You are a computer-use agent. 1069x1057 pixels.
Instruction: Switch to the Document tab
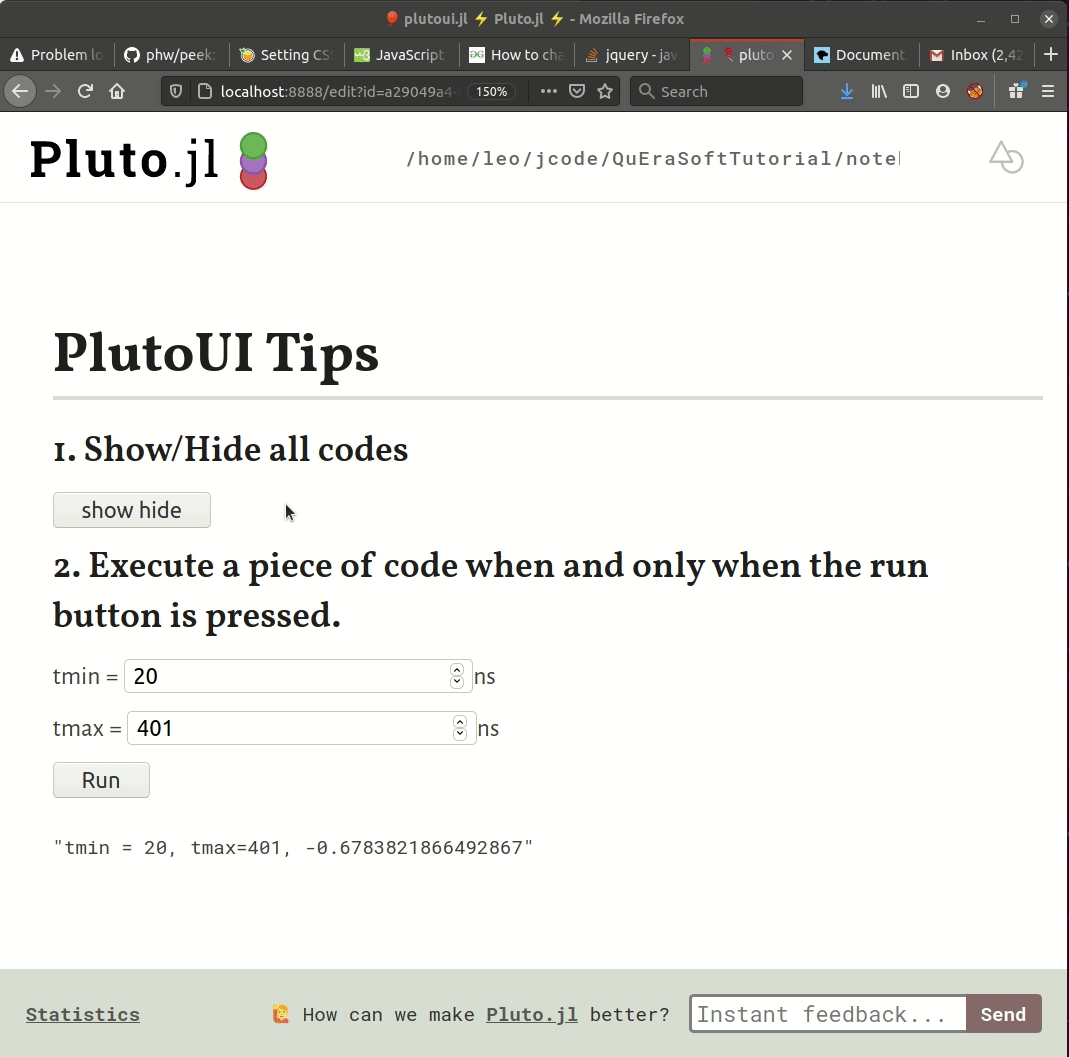click(x=861, y=55)
